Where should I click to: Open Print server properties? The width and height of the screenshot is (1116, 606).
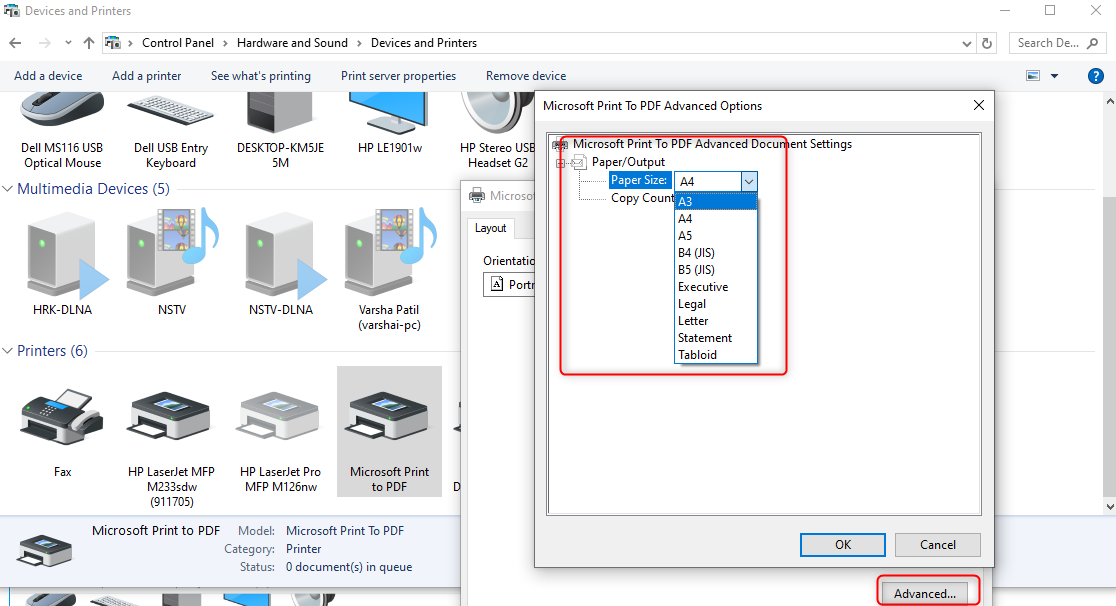pyautogui.click(x=399, y=75)
